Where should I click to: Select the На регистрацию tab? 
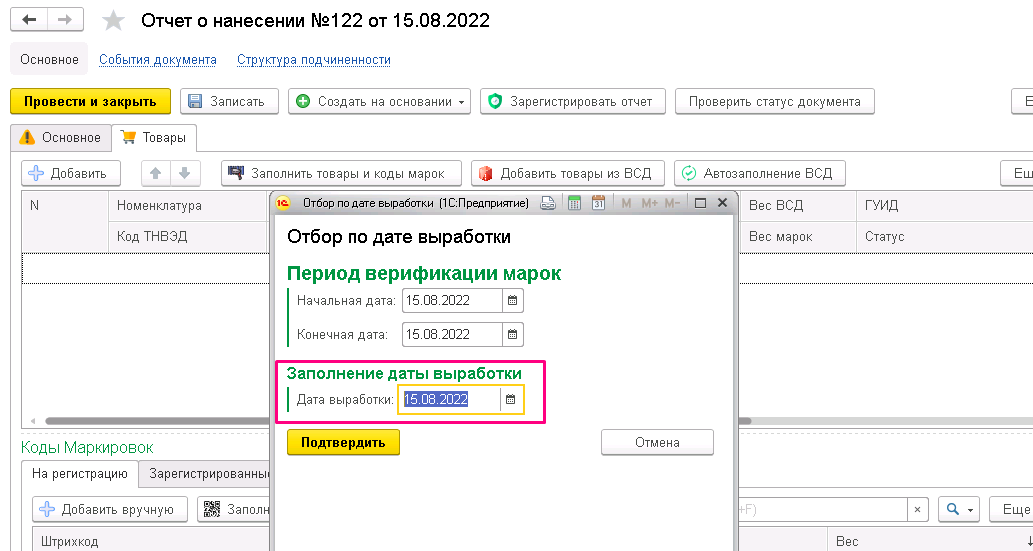80,474
